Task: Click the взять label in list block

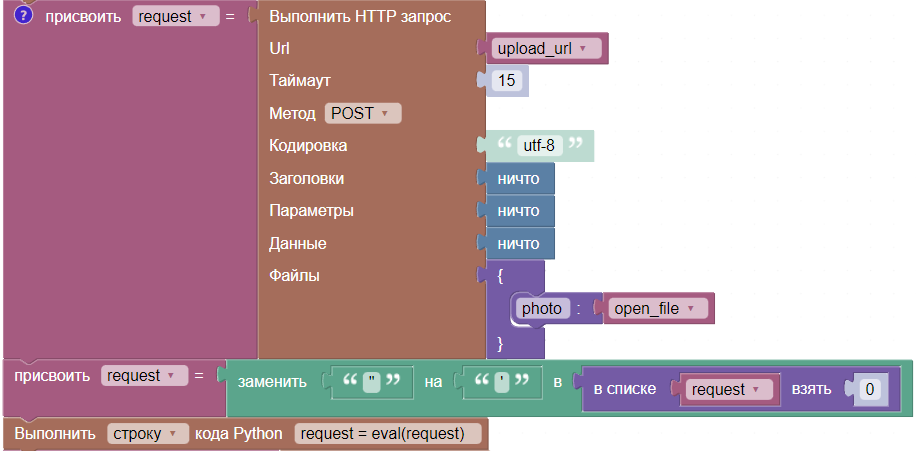Action: tap(811, 390)
